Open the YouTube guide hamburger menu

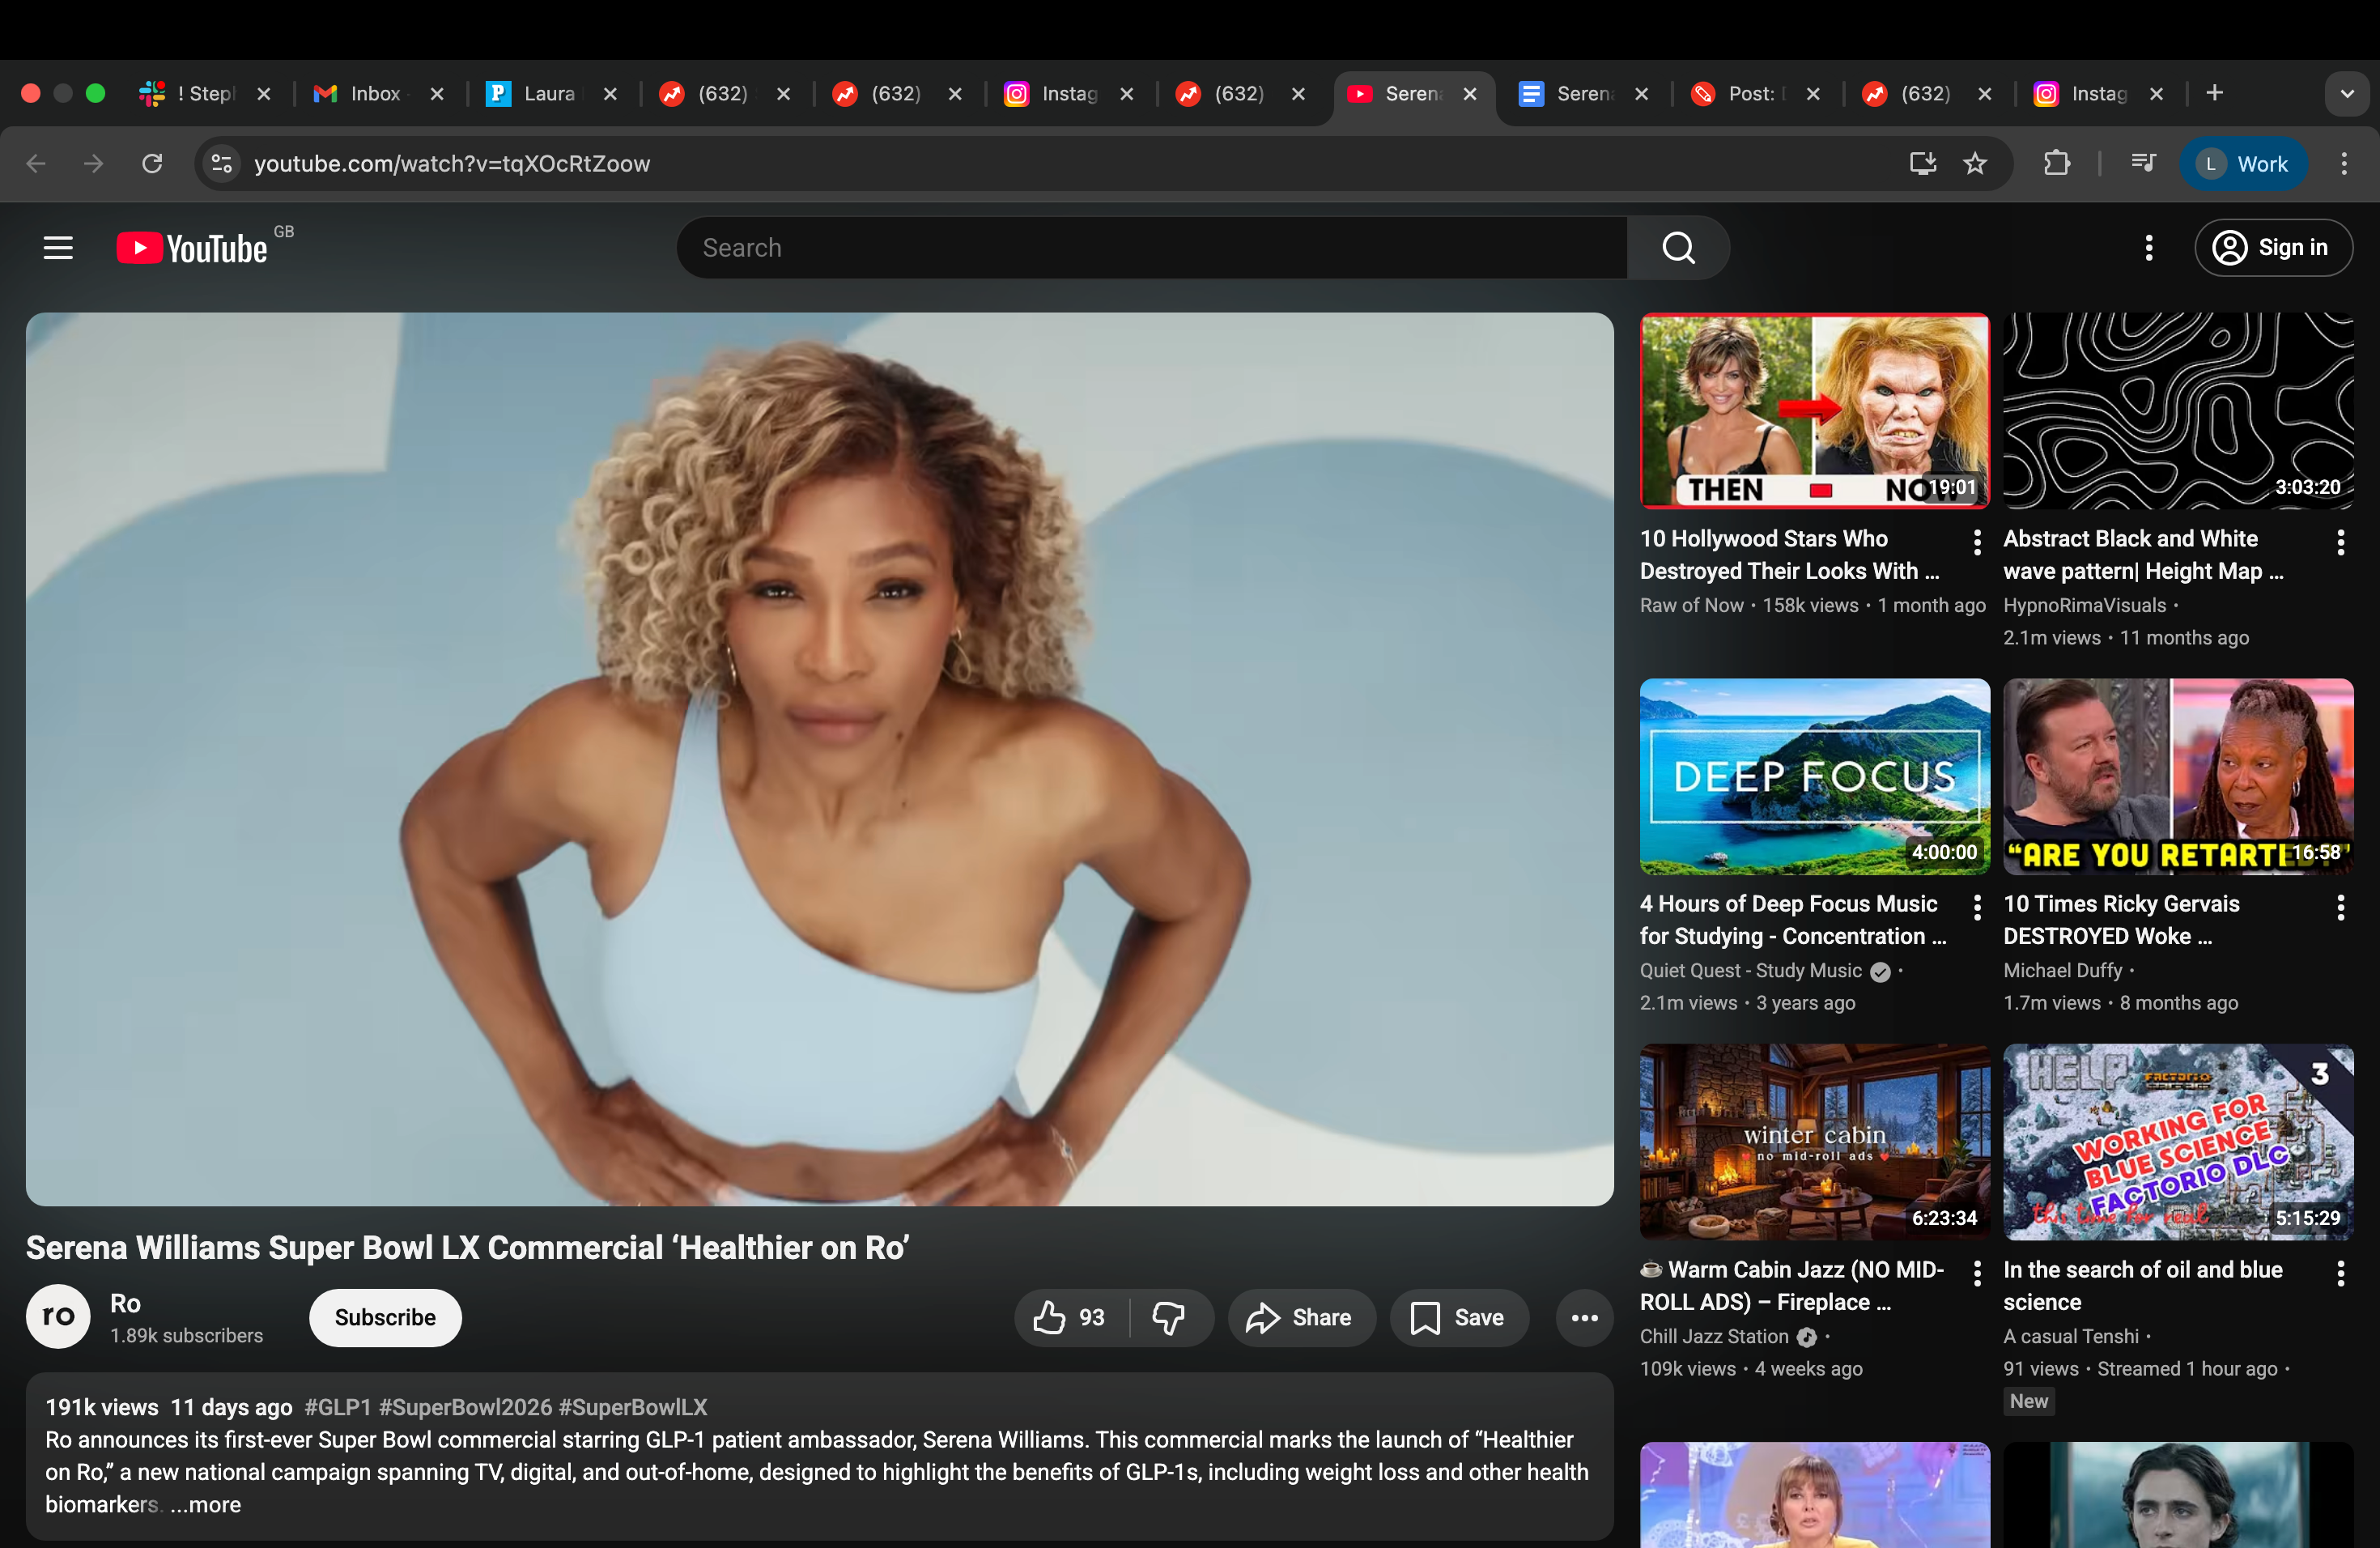point(58,248)
